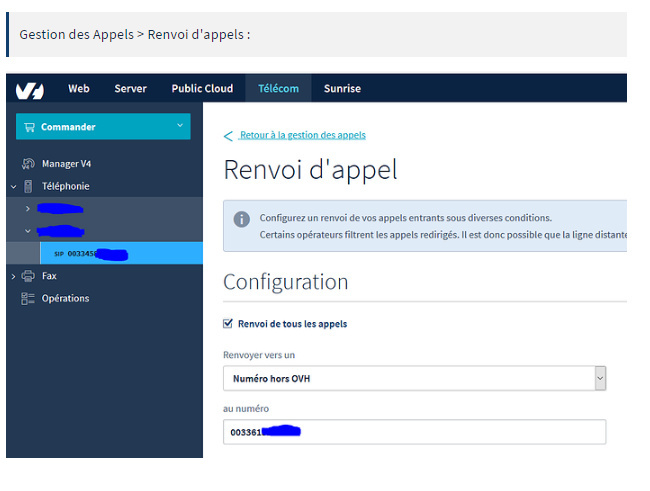Click the blue info icon in the notice
The height and width of the screenshot is (491, 650).
(241, 219)
